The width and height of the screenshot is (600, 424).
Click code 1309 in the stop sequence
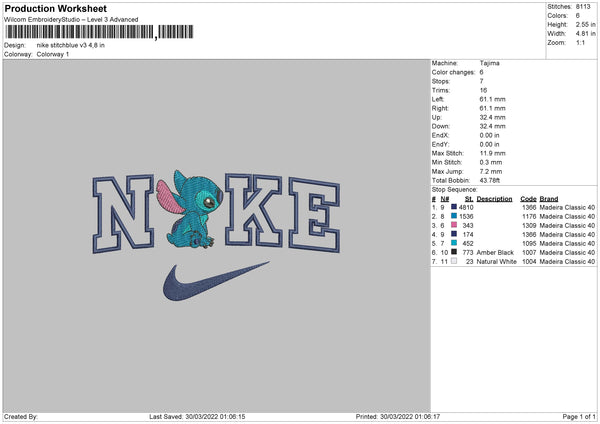[529, 225]
